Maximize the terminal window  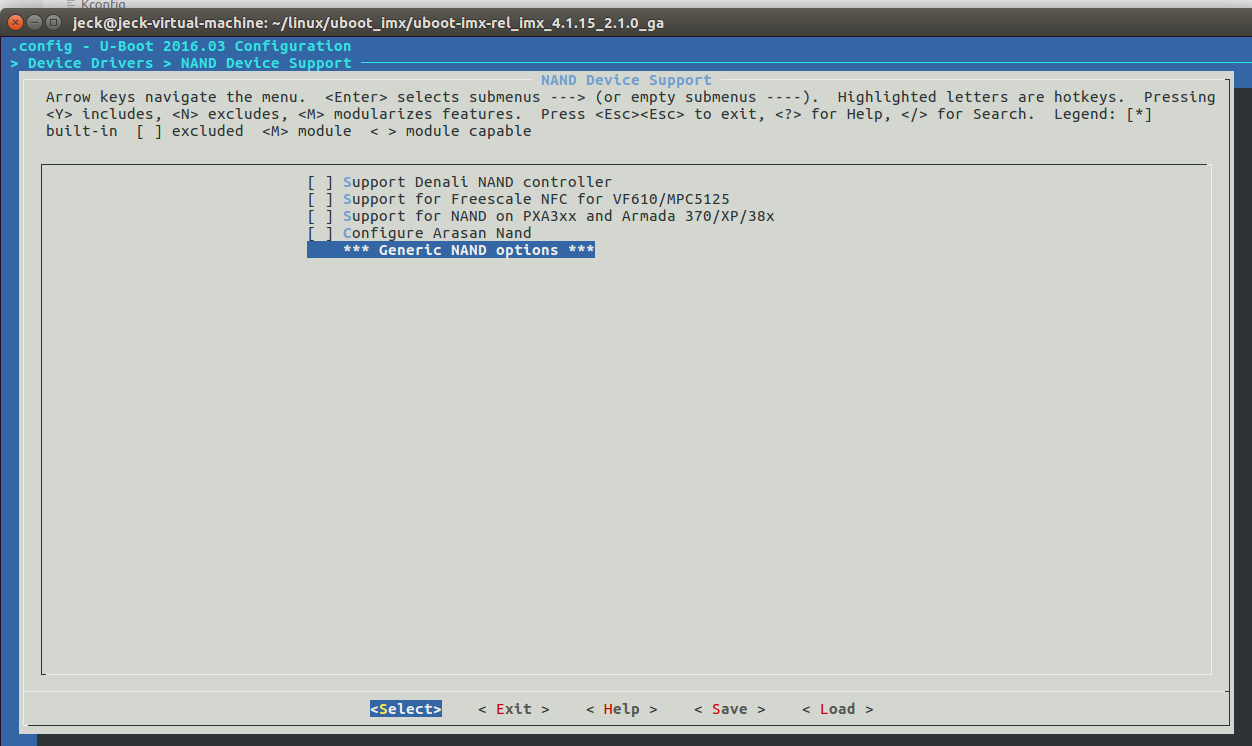pyautogui.click(x=54, y=22)
